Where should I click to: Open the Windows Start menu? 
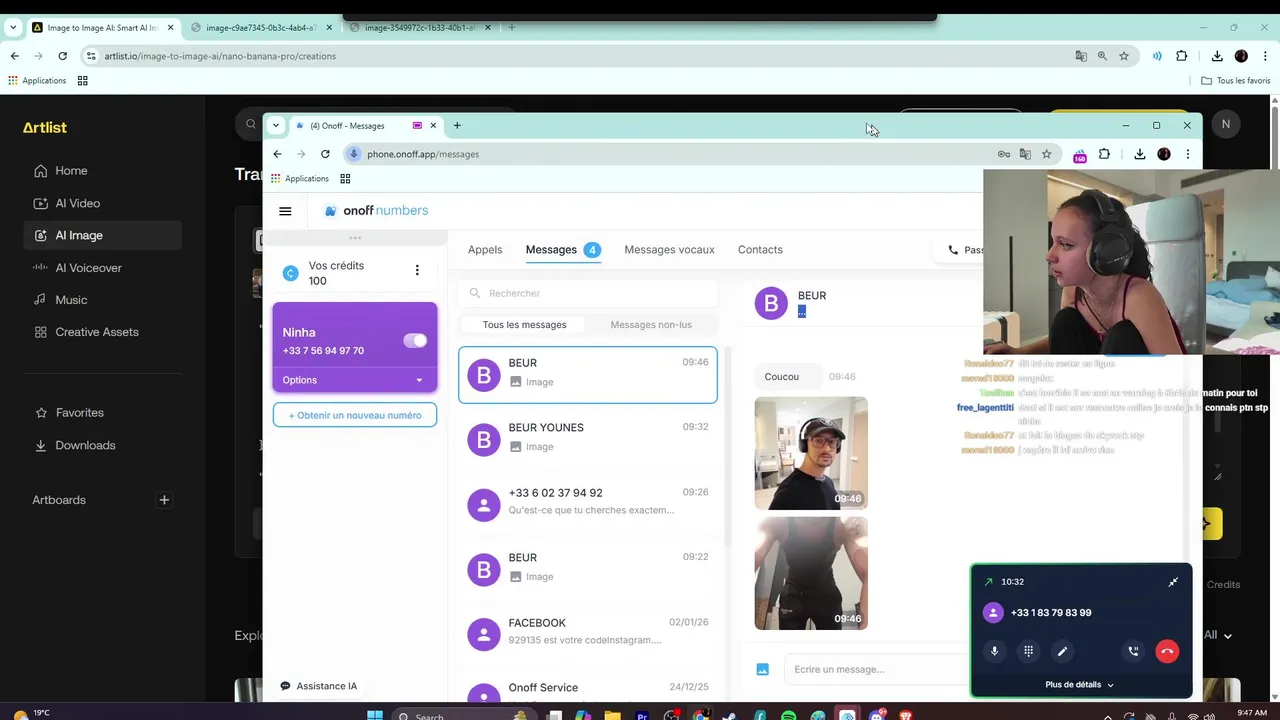375,716
